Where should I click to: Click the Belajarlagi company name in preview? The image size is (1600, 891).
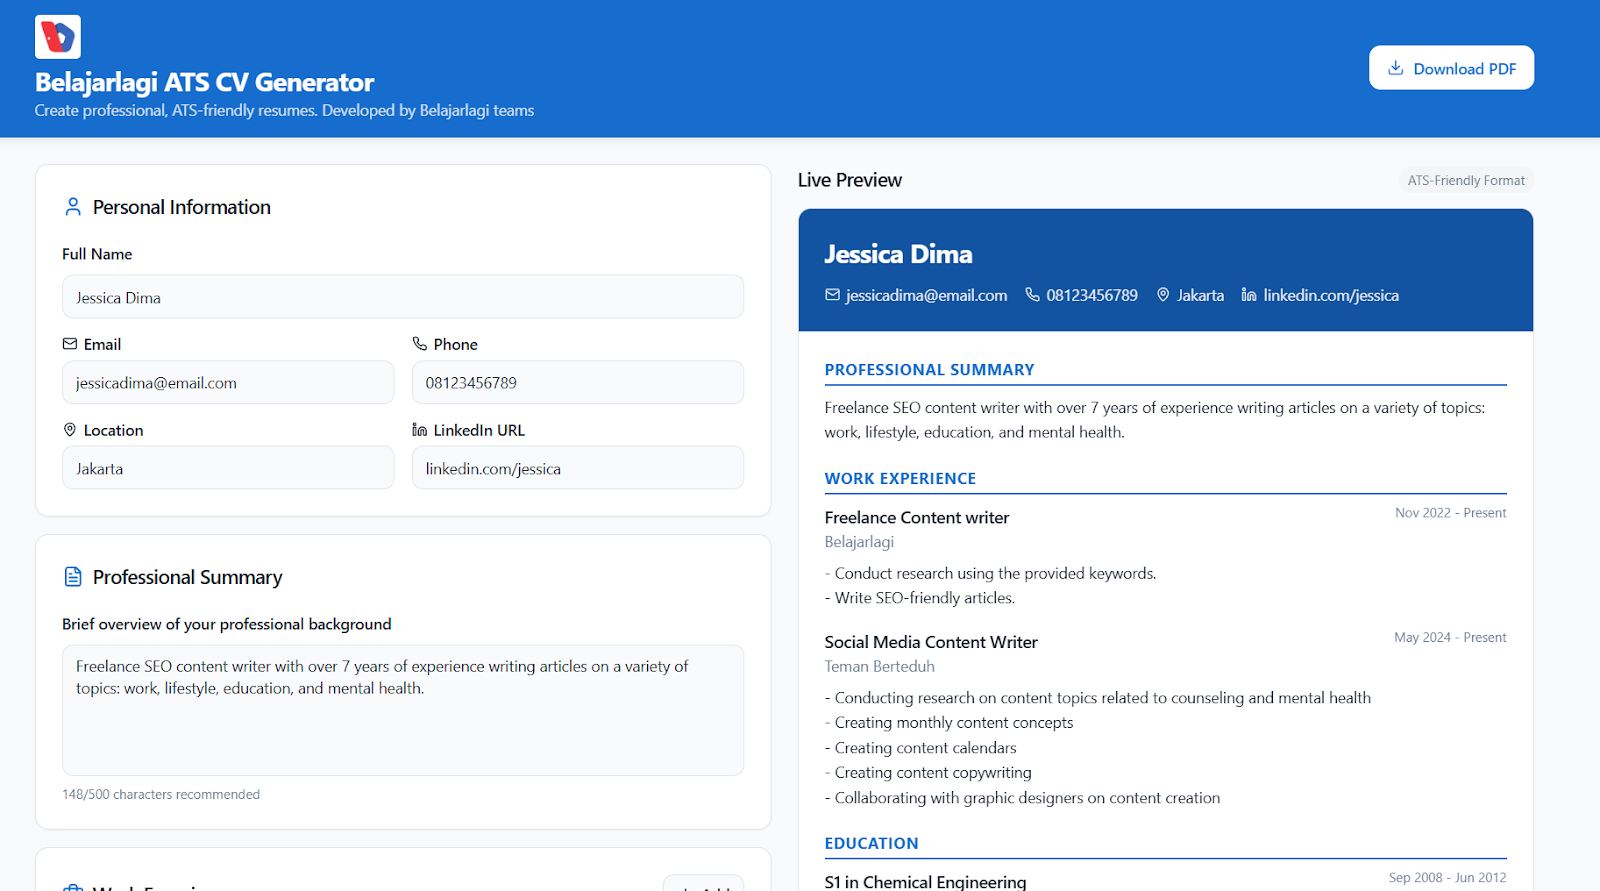pos(859,542)
